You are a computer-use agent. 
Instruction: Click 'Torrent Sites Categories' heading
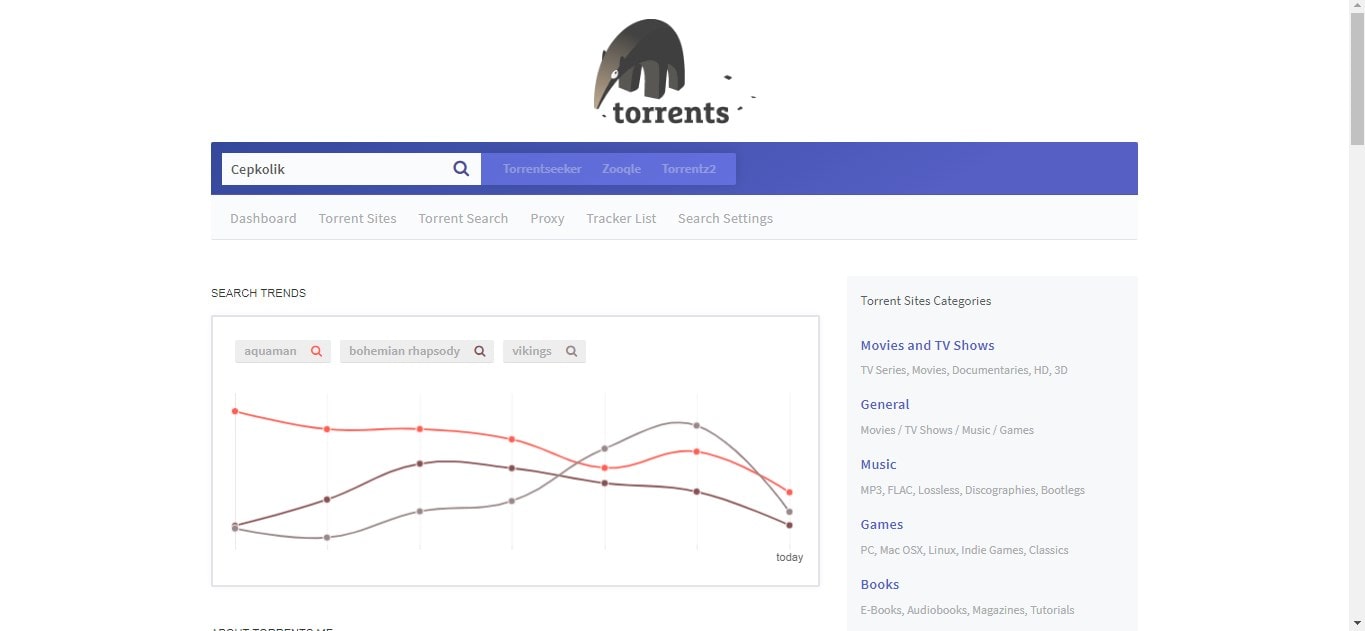tap(926, 300)
